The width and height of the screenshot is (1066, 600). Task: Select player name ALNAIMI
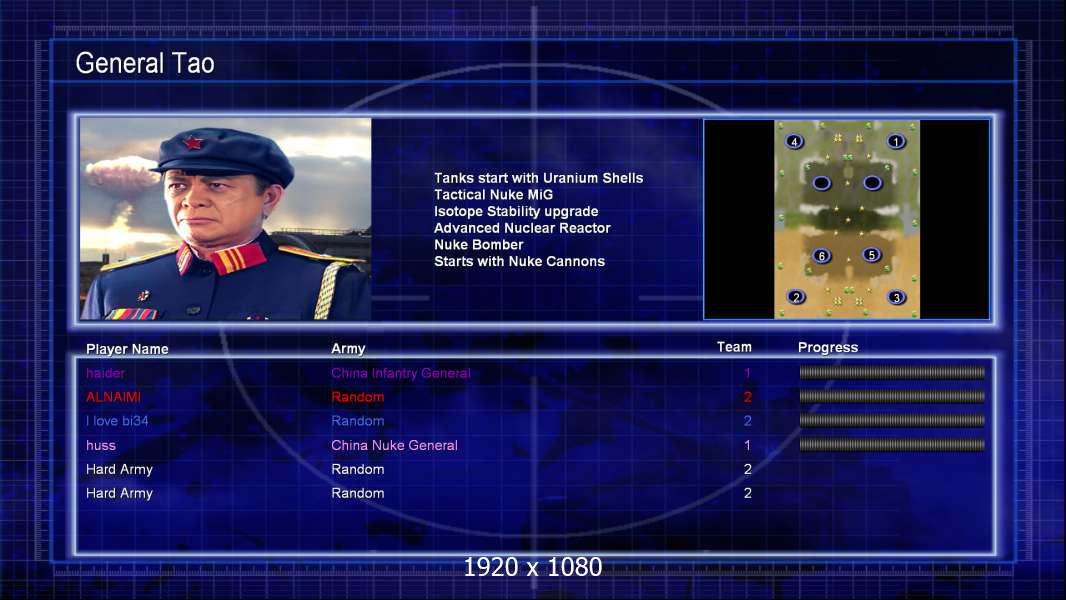pos(114,397)
